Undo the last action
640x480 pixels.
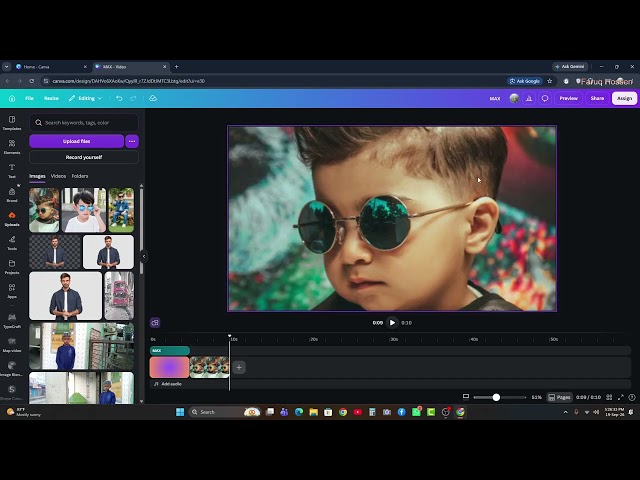click(119, 98)
